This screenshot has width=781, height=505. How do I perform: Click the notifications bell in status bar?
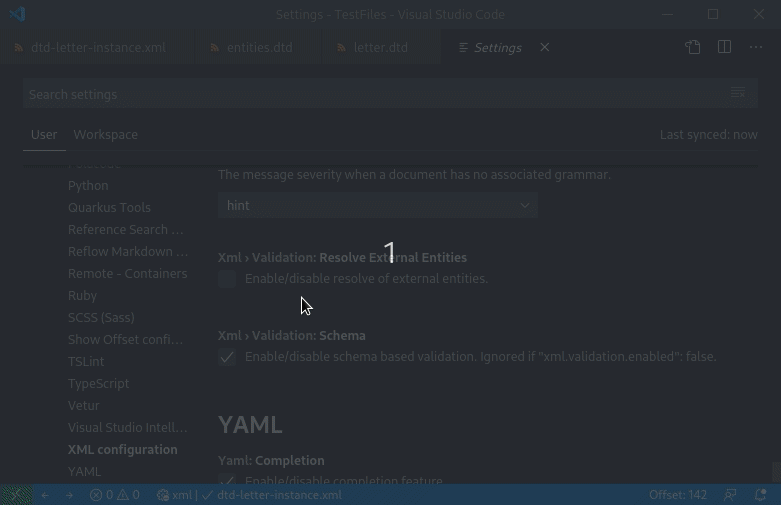pos(761,495)
